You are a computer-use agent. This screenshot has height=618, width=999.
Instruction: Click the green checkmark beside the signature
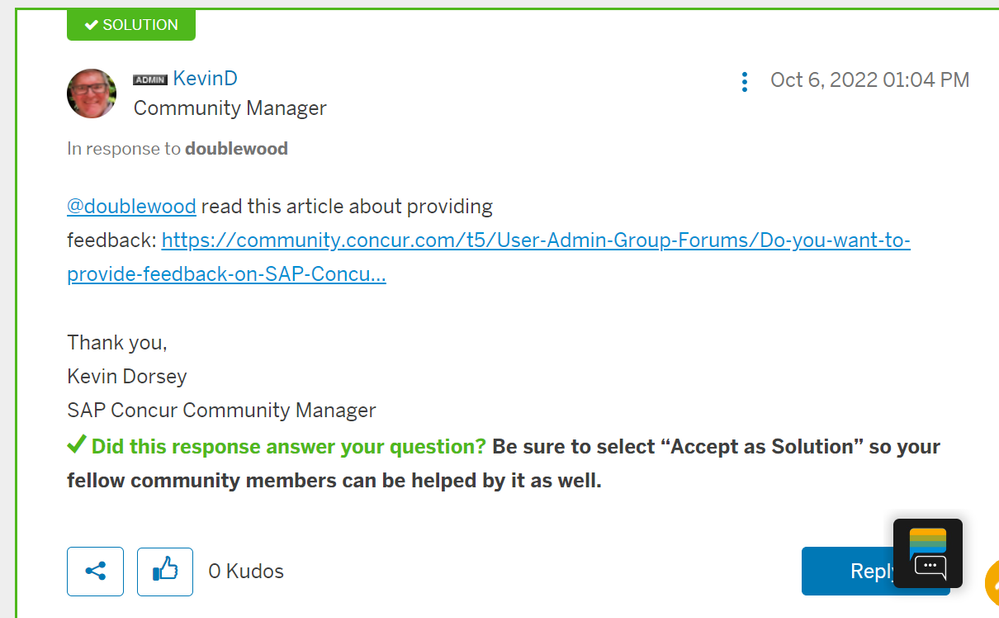click(x=76, y=444)
